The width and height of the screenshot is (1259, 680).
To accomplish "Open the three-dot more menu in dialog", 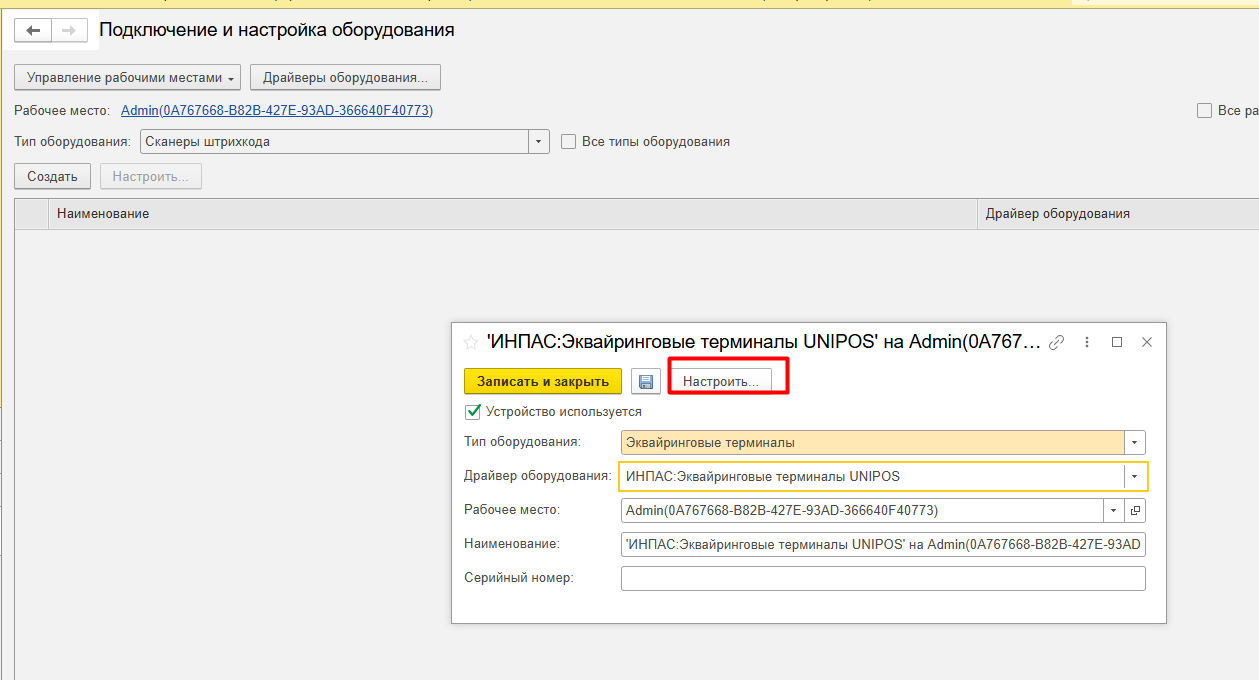I will tap(1087, 342).
